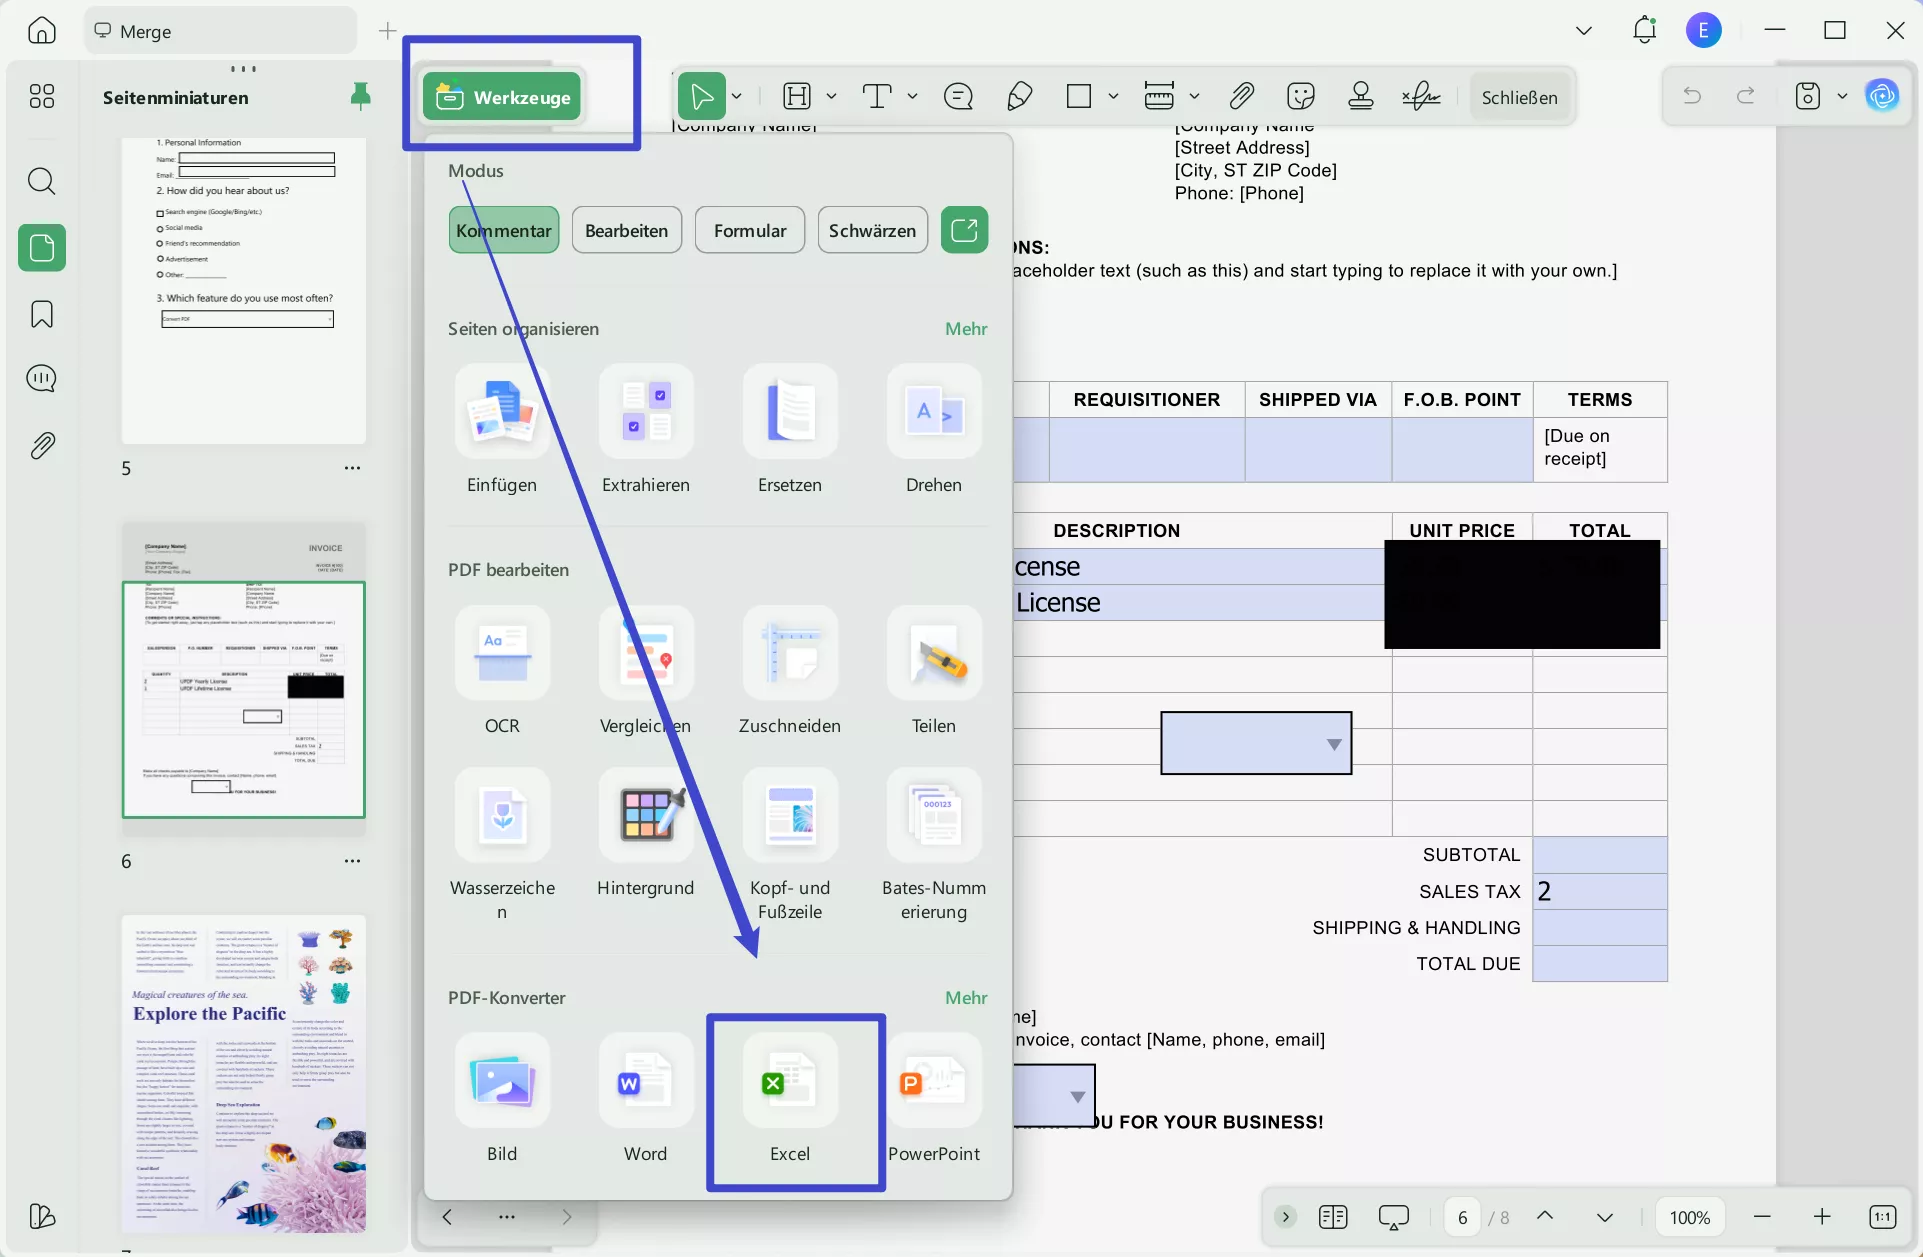Click Mehr next to PDF-Konverter

pos(965,997)
